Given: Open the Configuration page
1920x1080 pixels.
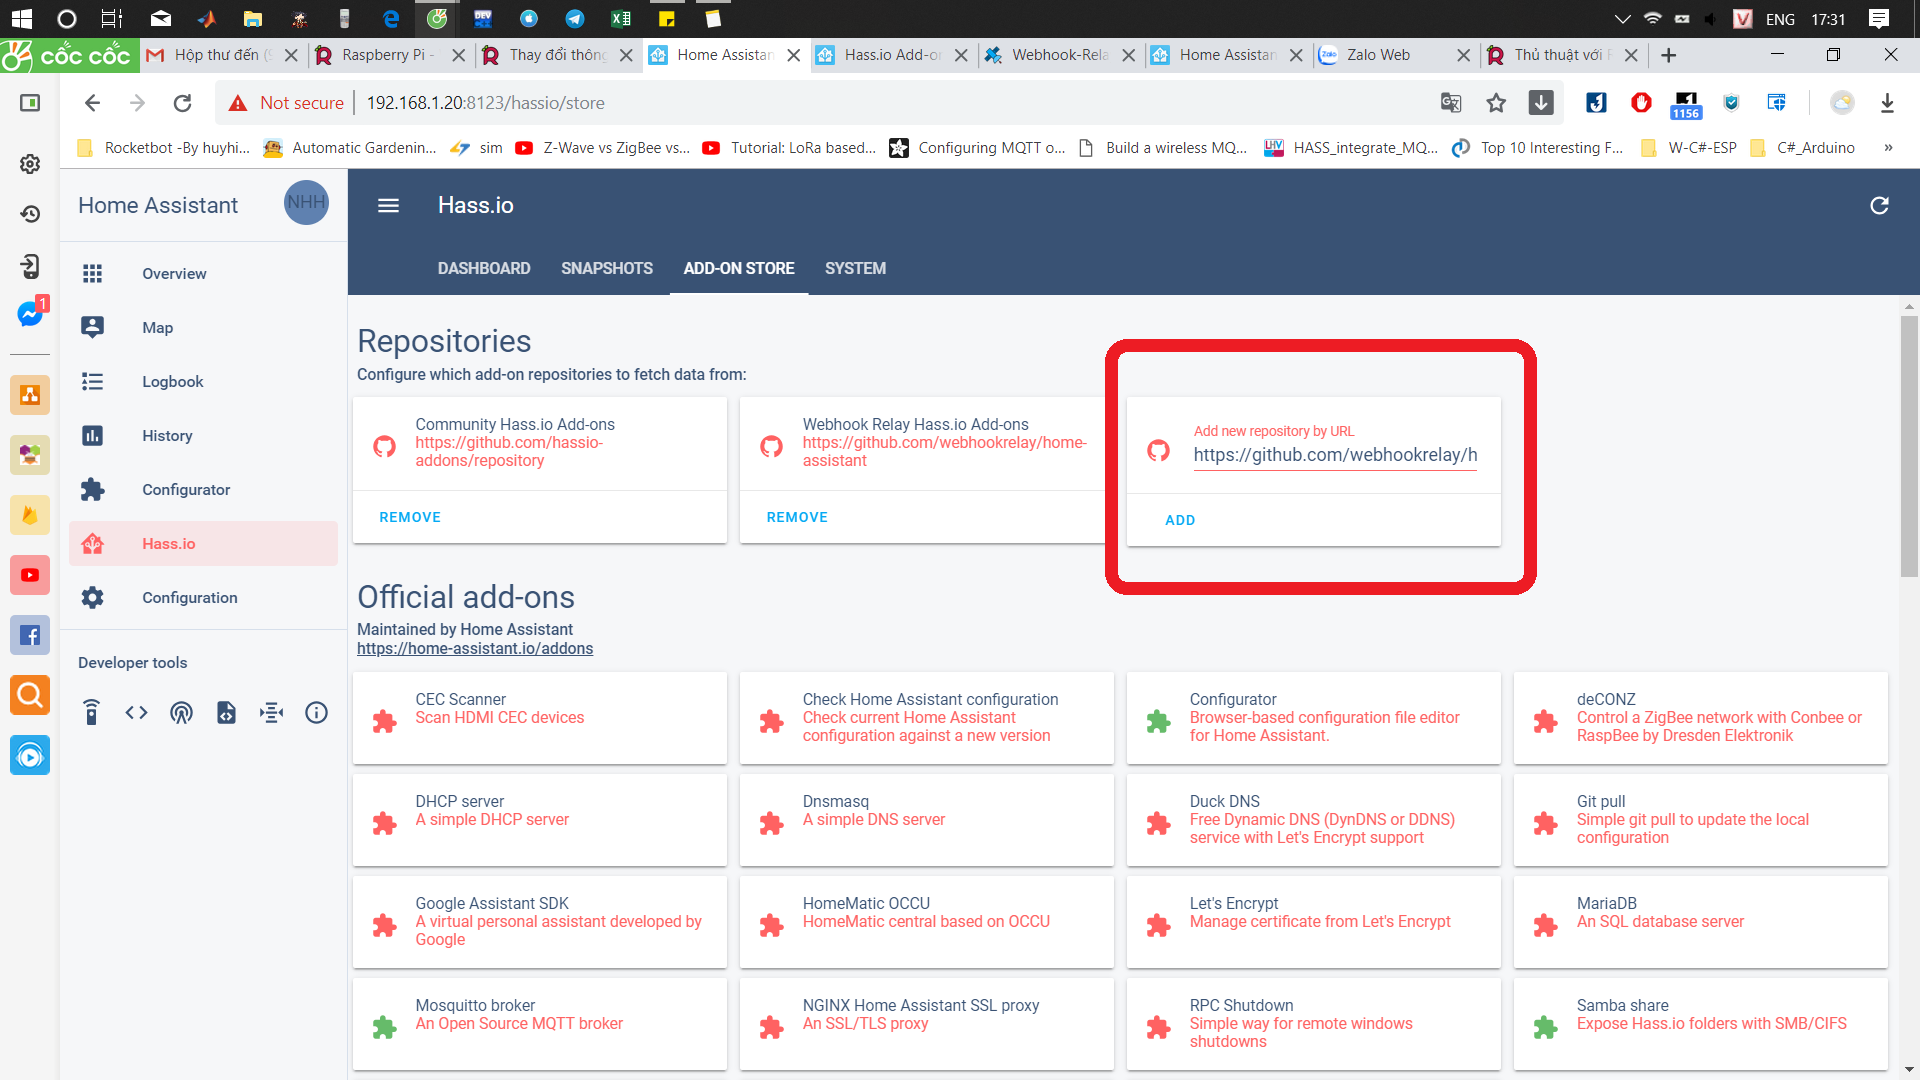Looking at the screenshot, I should [x=203, y=598].
